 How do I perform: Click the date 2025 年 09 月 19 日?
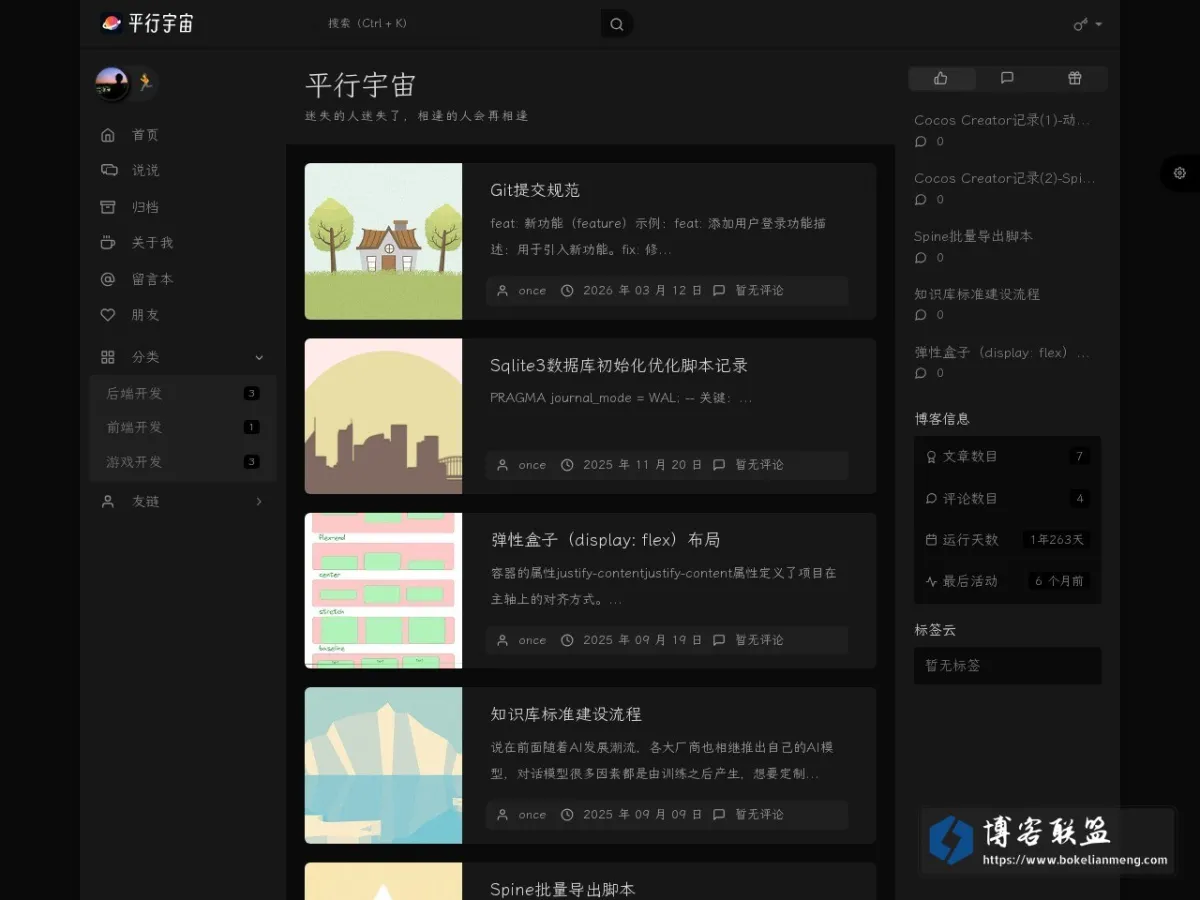(x=643, y=640)
